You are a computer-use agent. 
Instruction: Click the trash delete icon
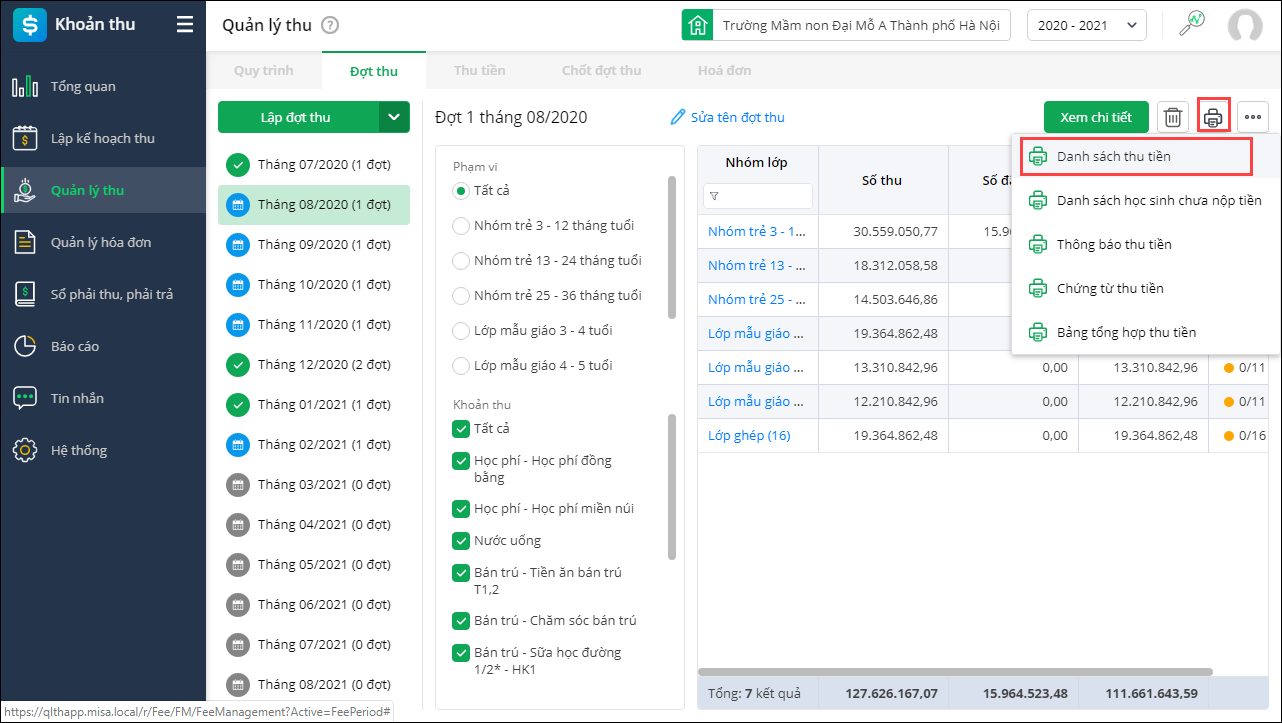(x=1173, y=117)
